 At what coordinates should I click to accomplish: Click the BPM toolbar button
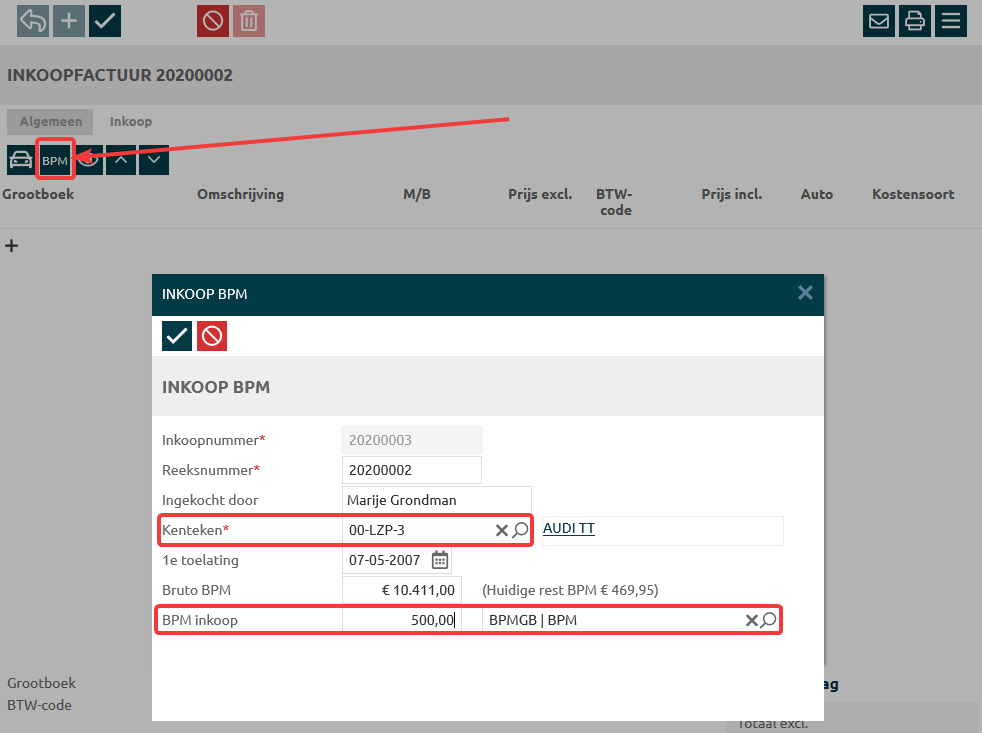pyautogui.click(x=55, y=160)
